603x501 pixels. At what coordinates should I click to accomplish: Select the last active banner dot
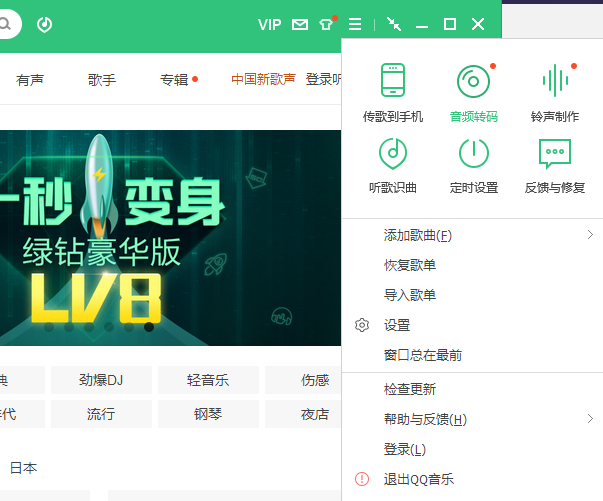(149, 327)
